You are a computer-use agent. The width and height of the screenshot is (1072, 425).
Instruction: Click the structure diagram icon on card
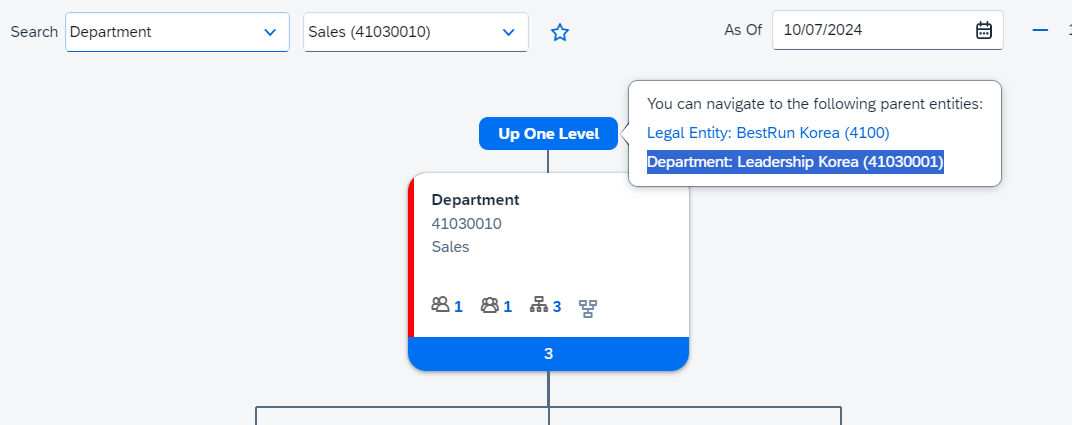[588, 309]
